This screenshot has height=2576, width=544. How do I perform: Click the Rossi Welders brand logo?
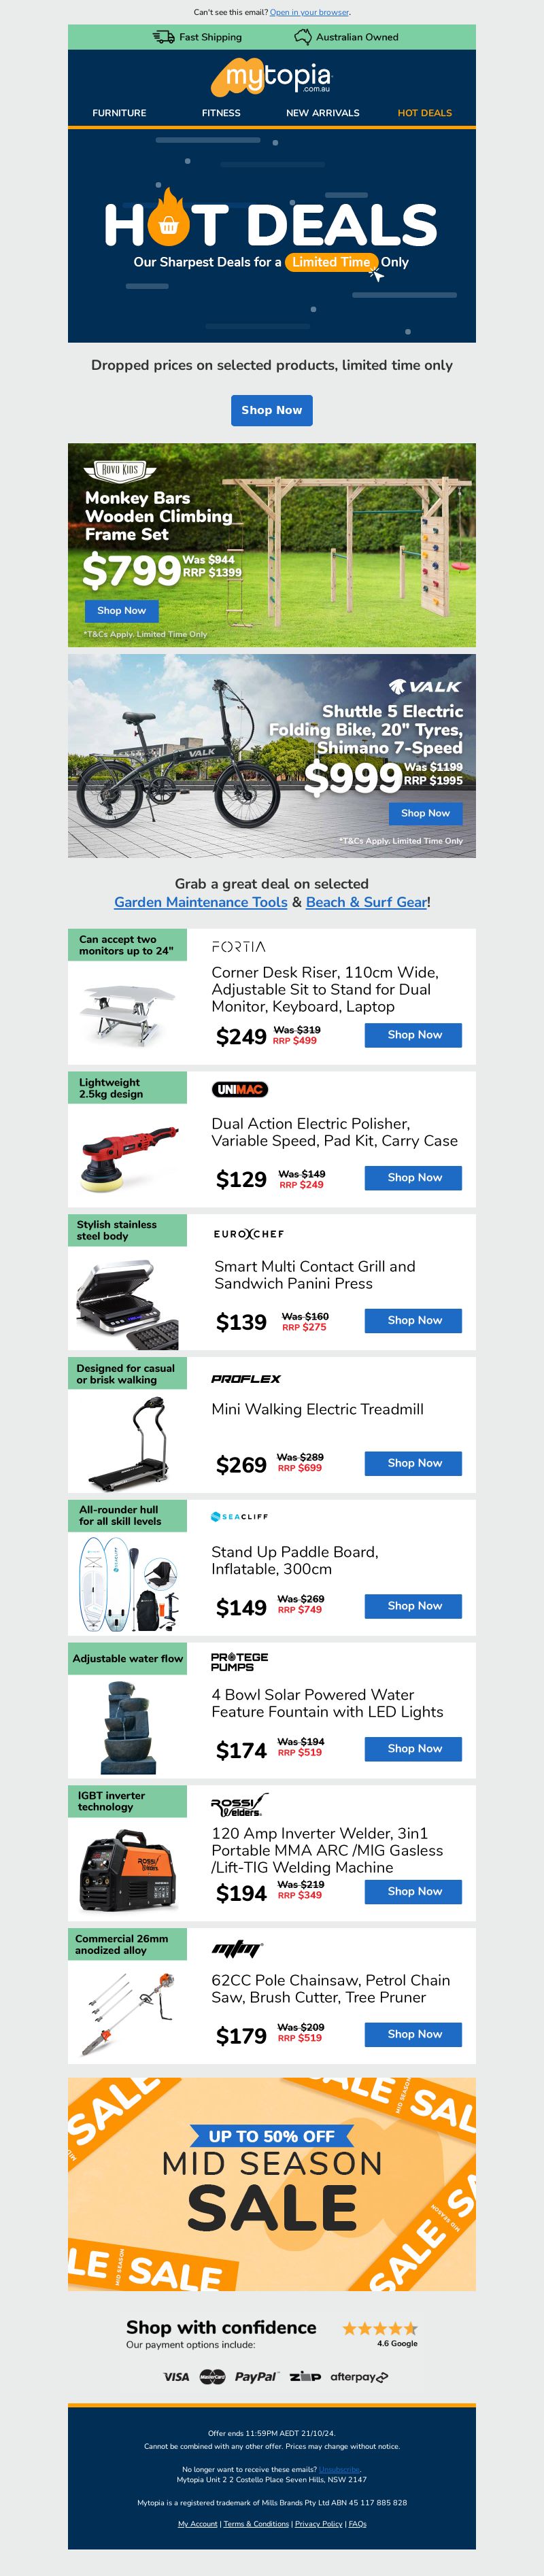point(239,1805)
